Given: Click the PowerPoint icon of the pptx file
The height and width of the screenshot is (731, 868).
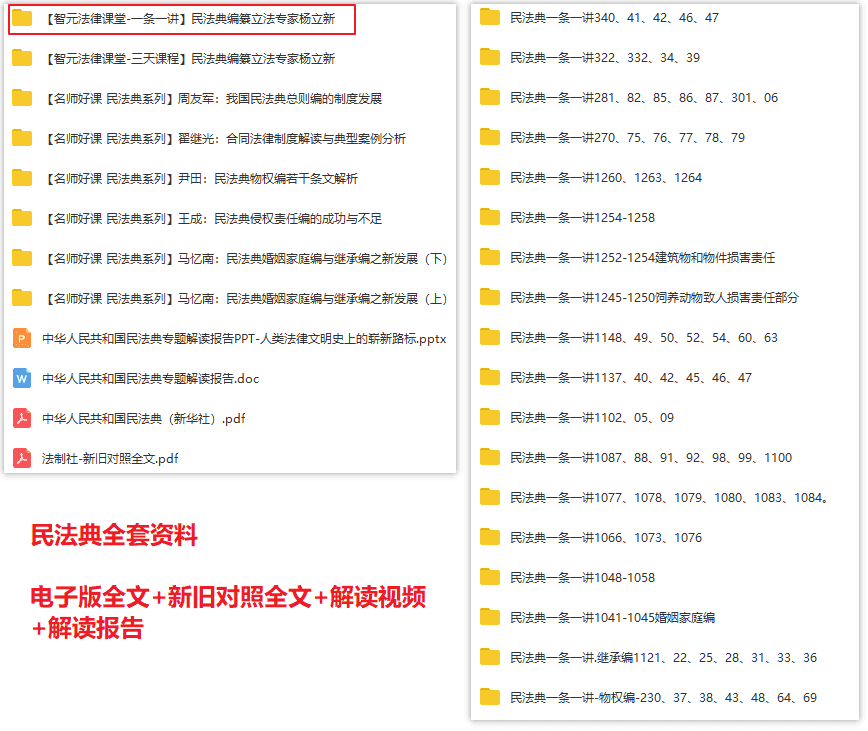Looking at the screenshot, I should [x=22, y=338].
